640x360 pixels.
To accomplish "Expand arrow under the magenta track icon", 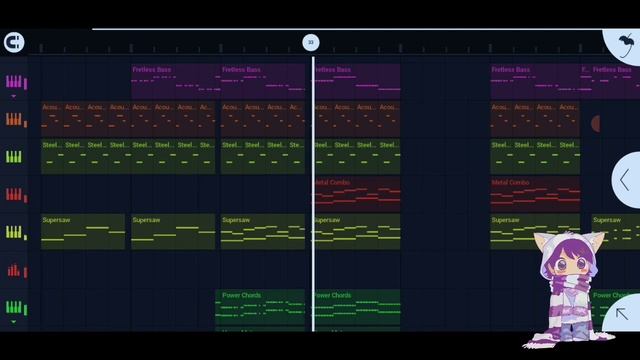I will [13, 96].
